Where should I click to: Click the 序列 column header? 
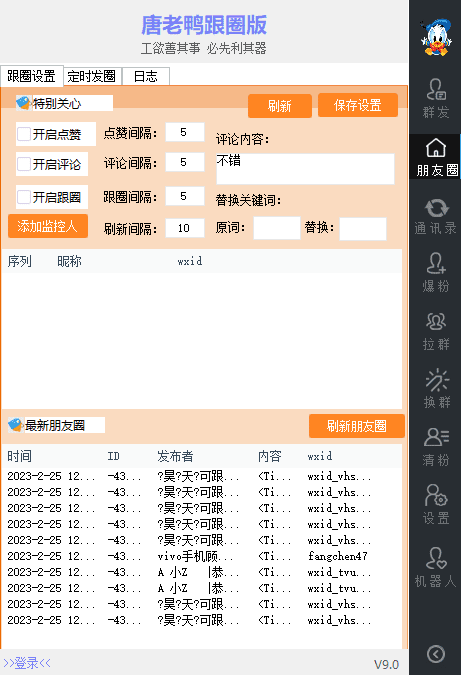click(x=19, y=261)
